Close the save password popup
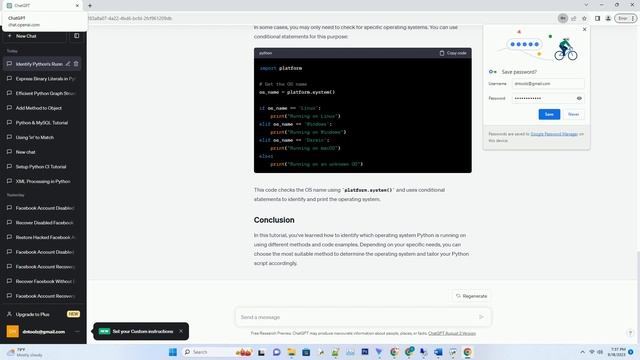The height and width of the screenshot is (360, 640). [584, 29]
